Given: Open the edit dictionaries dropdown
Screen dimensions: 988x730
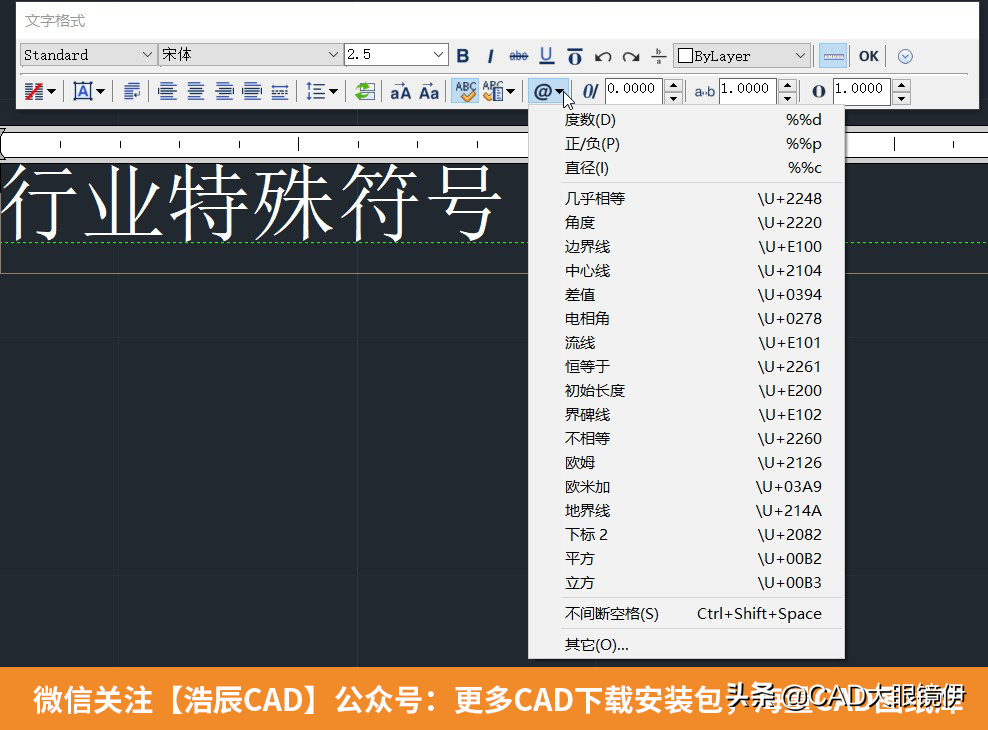Looking at the screenshot, I should pyautogui.click(x=499, y=91).
